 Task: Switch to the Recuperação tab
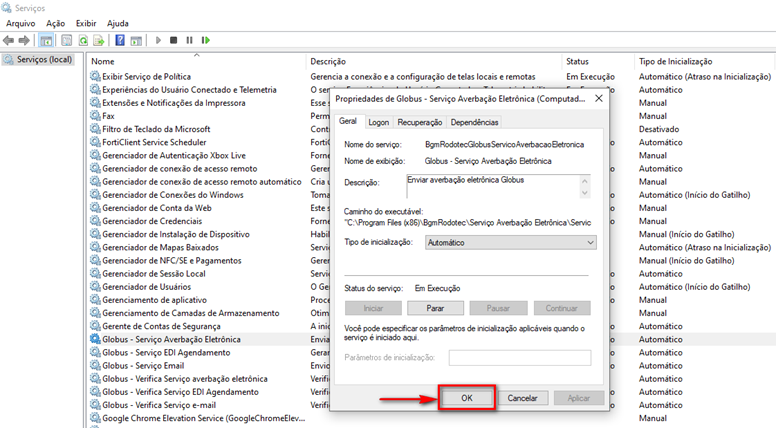point(420,122)
